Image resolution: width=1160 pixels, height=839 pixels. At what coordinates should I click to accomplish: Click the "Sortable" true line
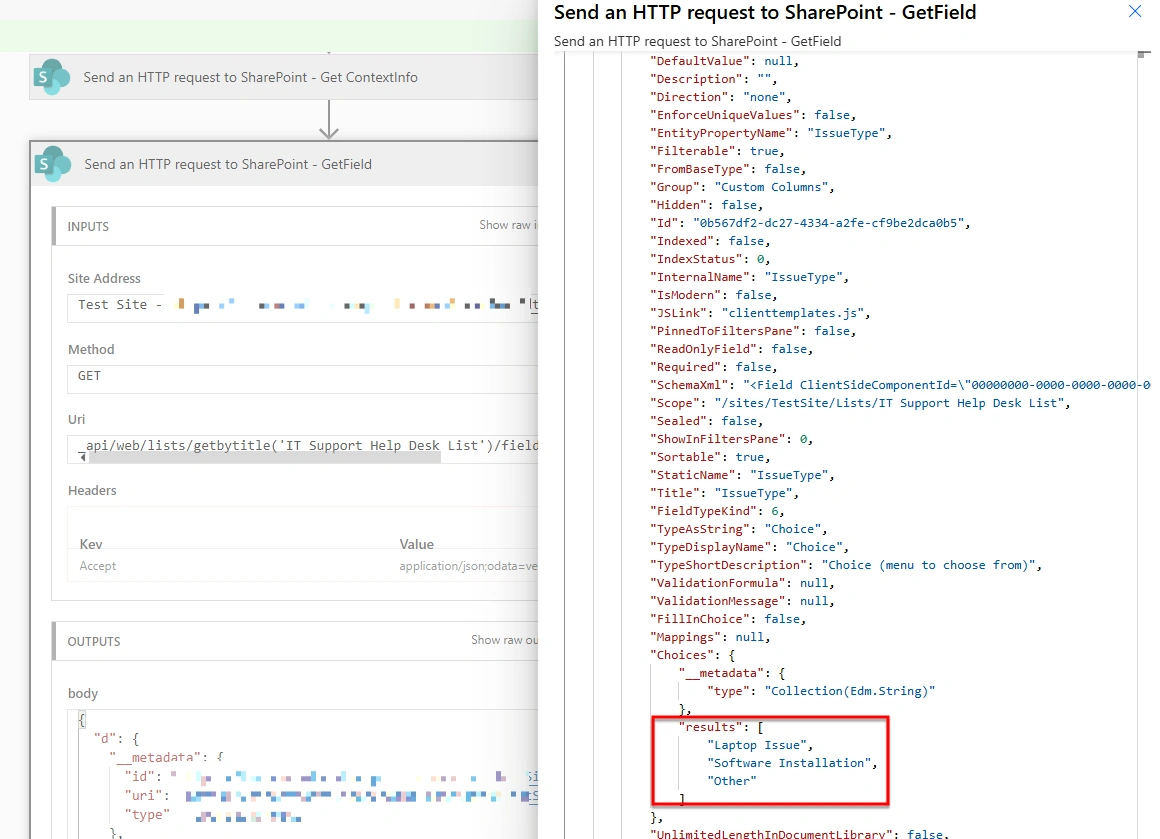pos(710,456)
